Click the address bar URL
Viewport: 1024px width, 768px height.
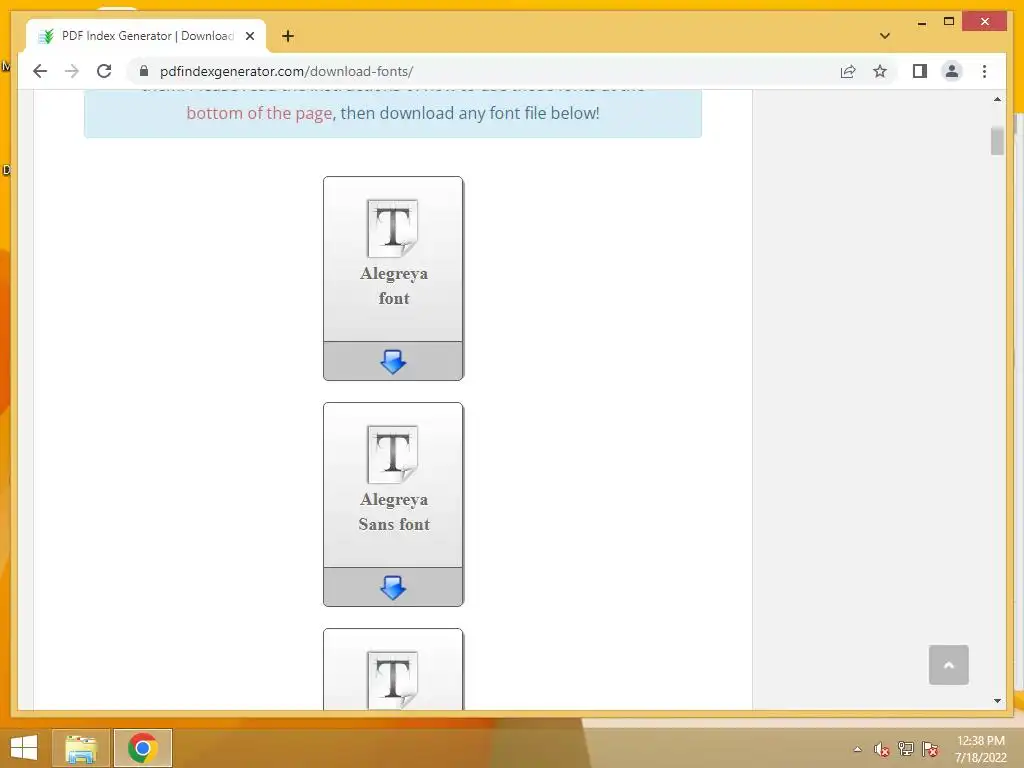tap(286, 71)
